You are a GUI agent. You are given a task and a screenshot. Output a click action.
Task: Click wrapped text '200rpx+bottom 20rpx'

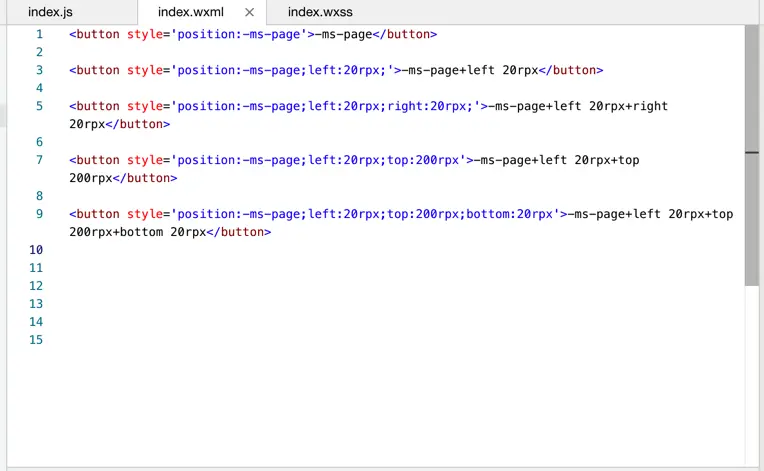138,232
